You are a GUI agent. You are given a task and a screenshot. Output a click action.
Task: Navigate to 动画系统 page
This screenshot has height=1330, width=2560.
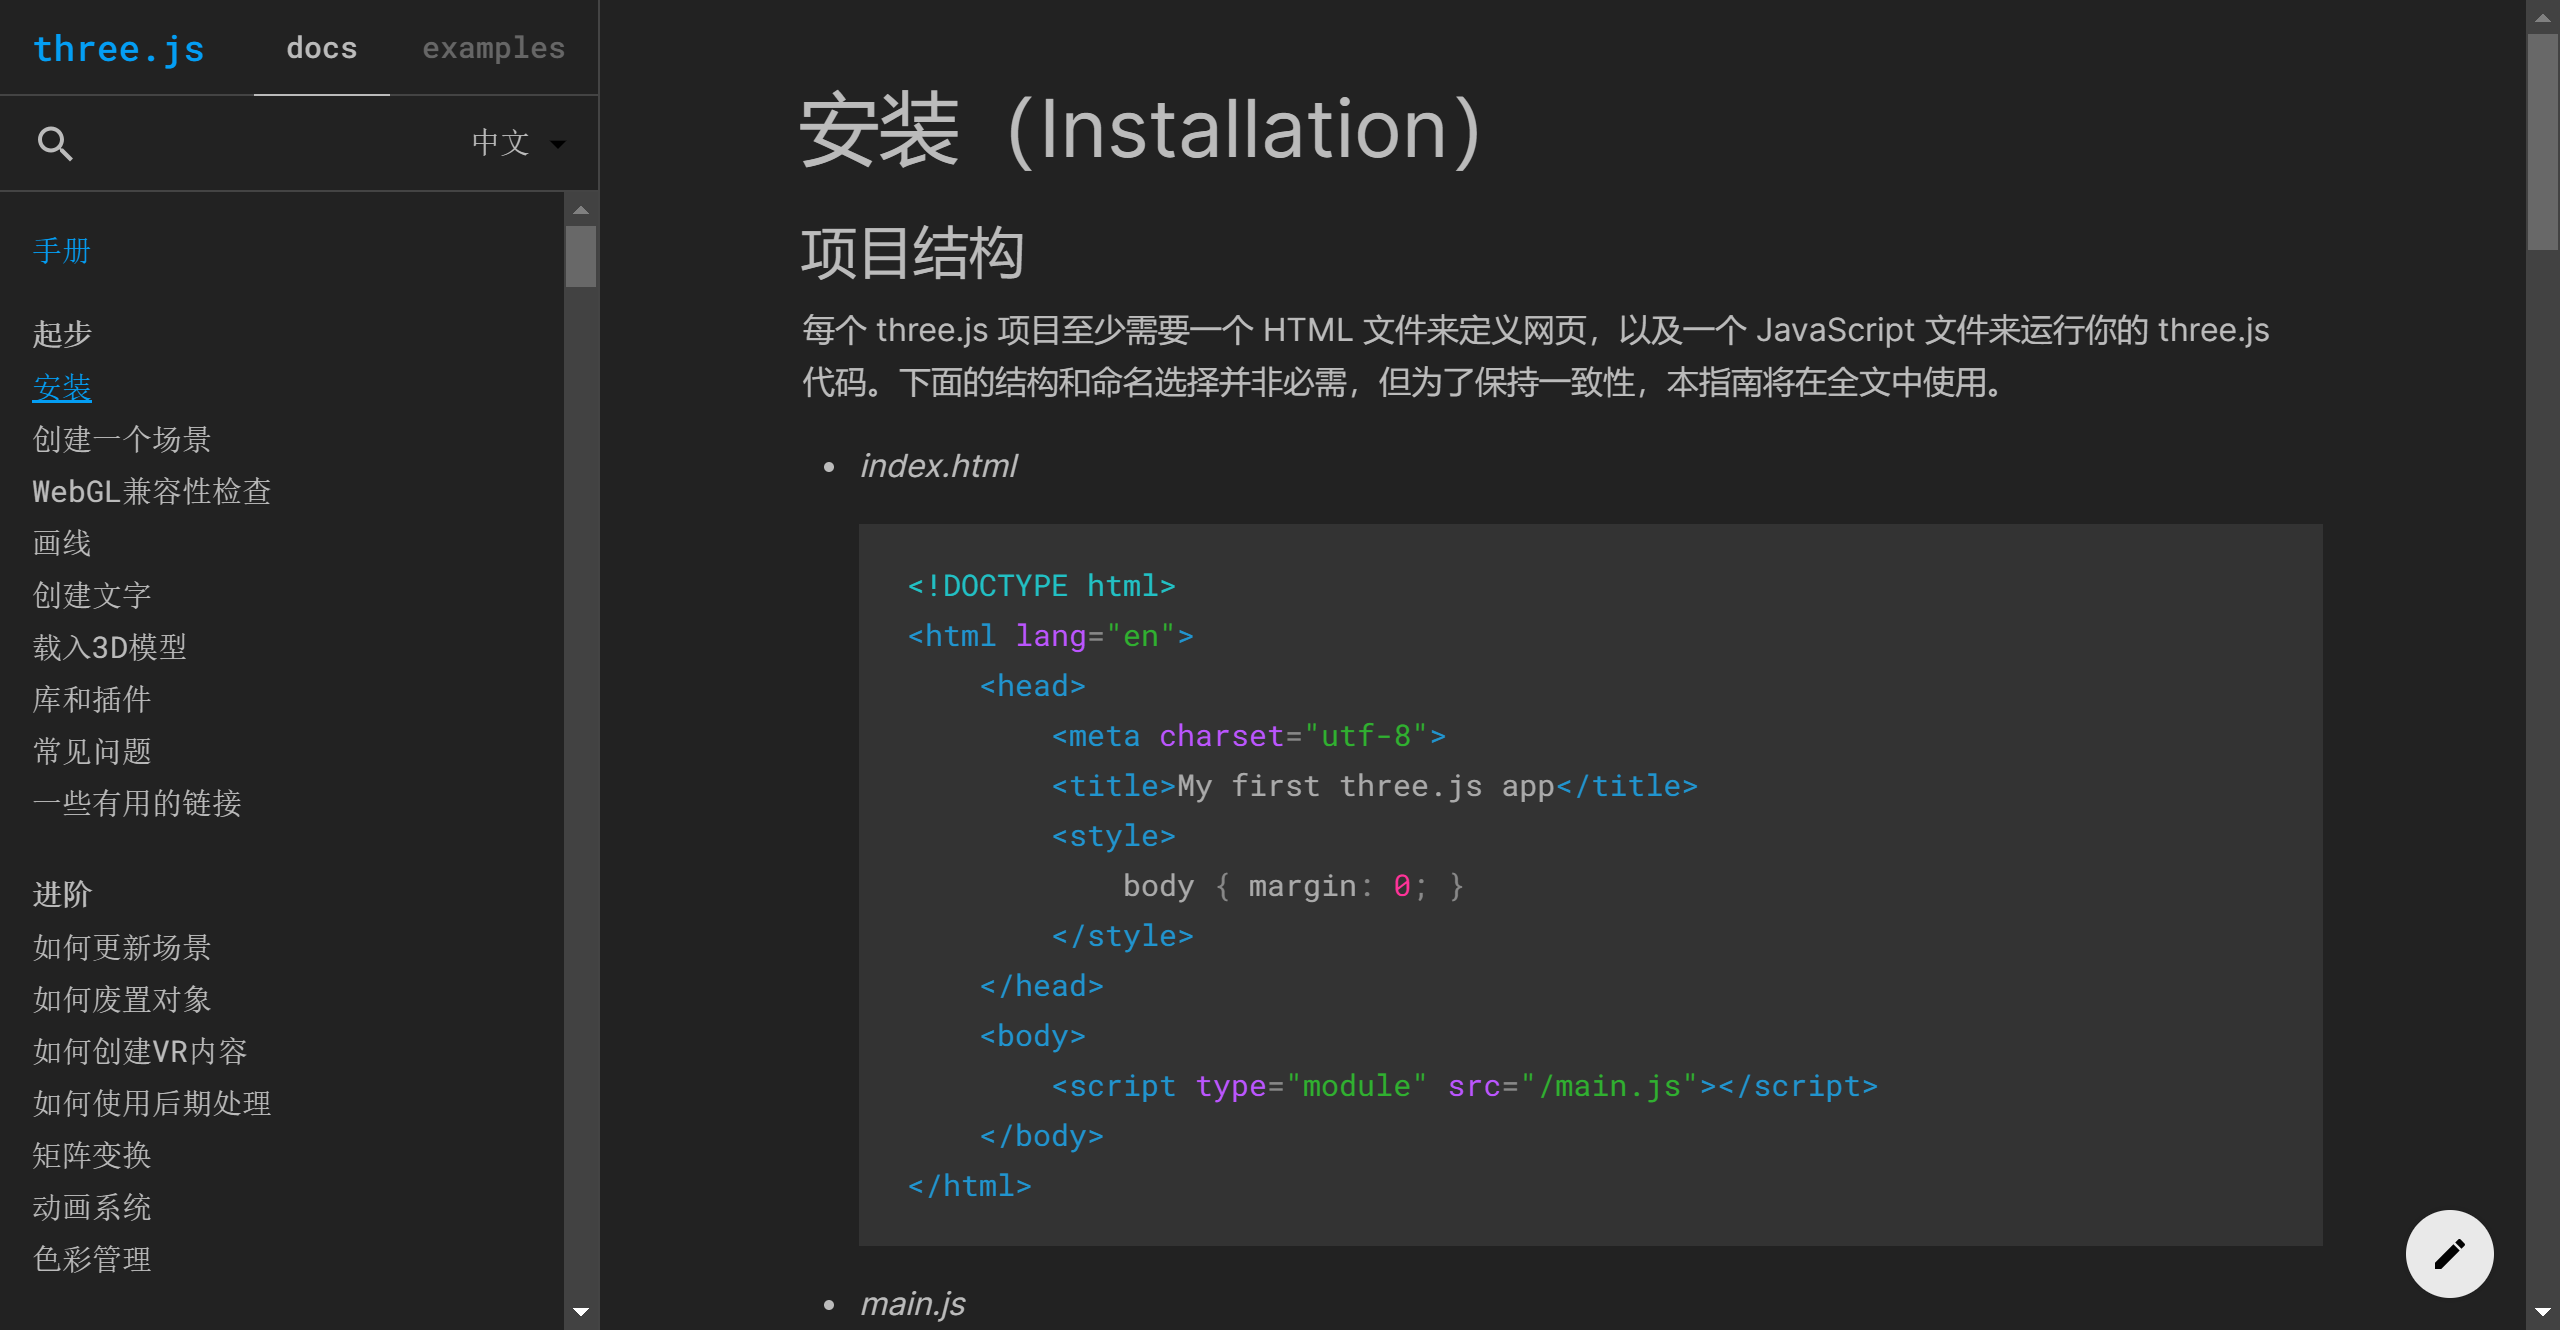[92, 1207]
